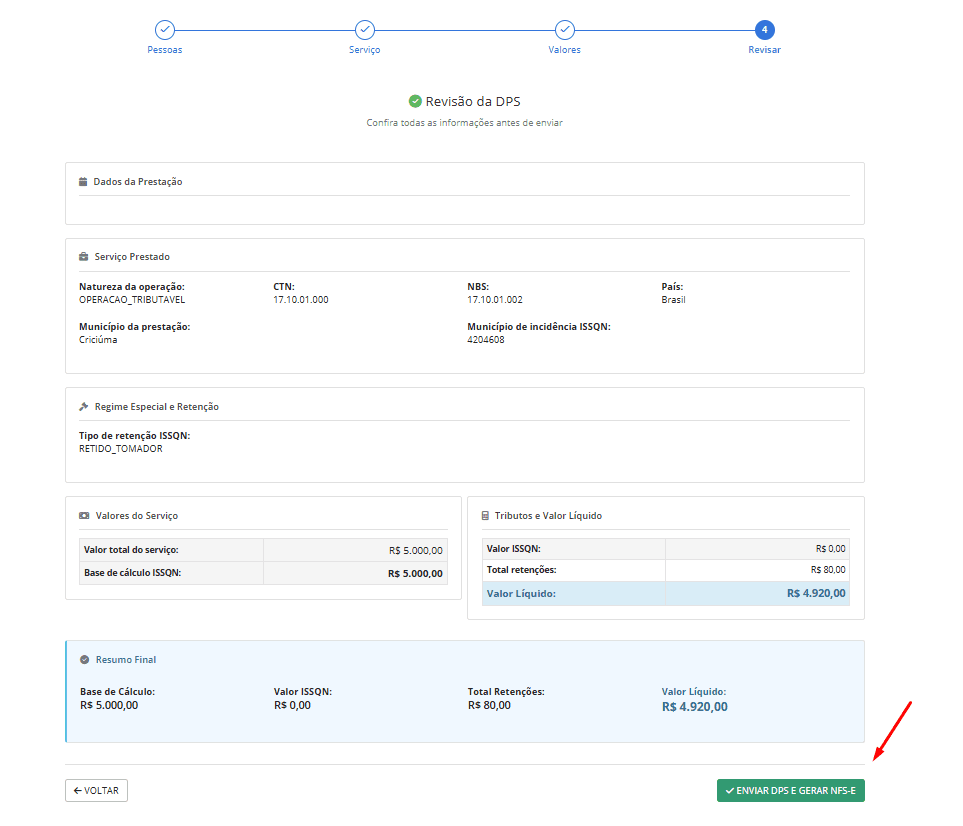Click the Valor total do serviço row
Image resolution: width=963 pixels, height=826 pixels.
tap(264, 550)
